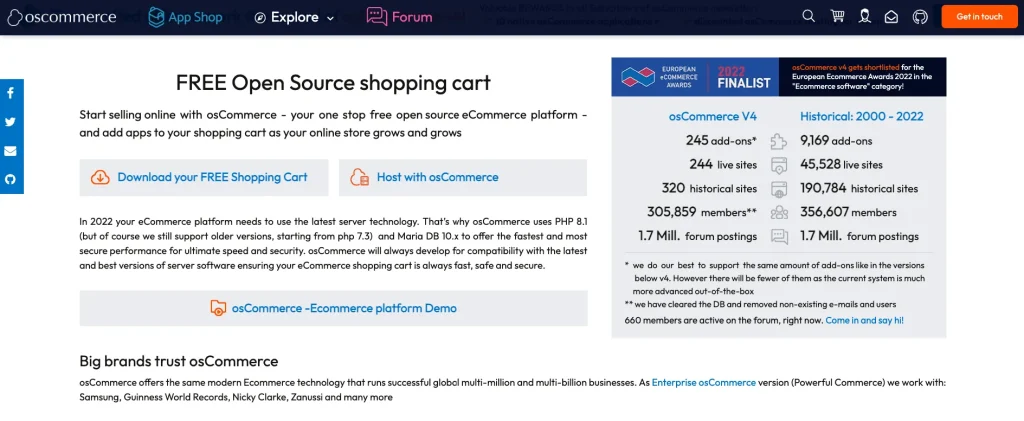Share on Twitter via sidebar icon
This screenshot has height=421, width=1024.
(x=10, y=122)
